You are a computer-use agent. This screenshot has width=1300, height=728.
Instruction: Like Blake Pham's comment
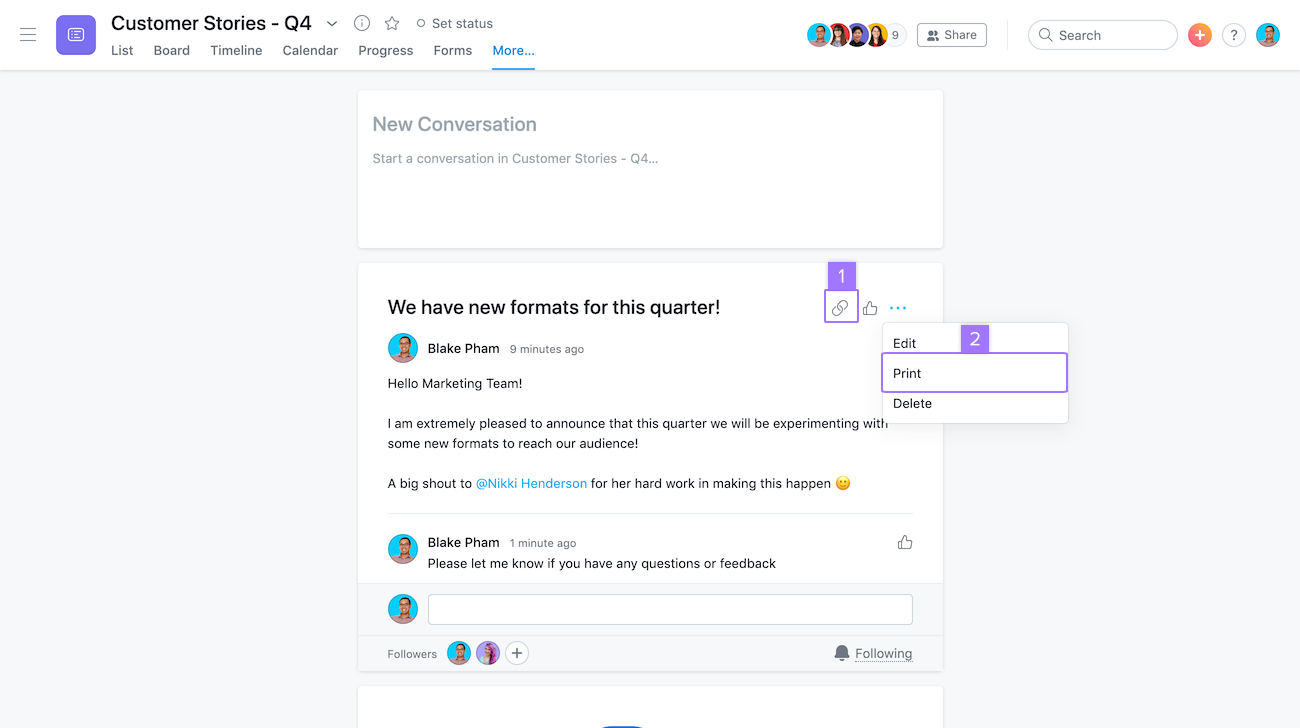(905, 542)
